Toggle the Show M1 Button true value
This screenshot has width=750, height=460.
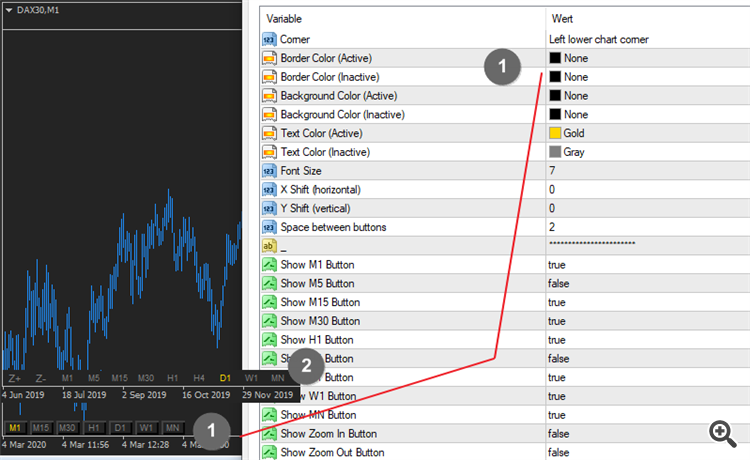557,265
